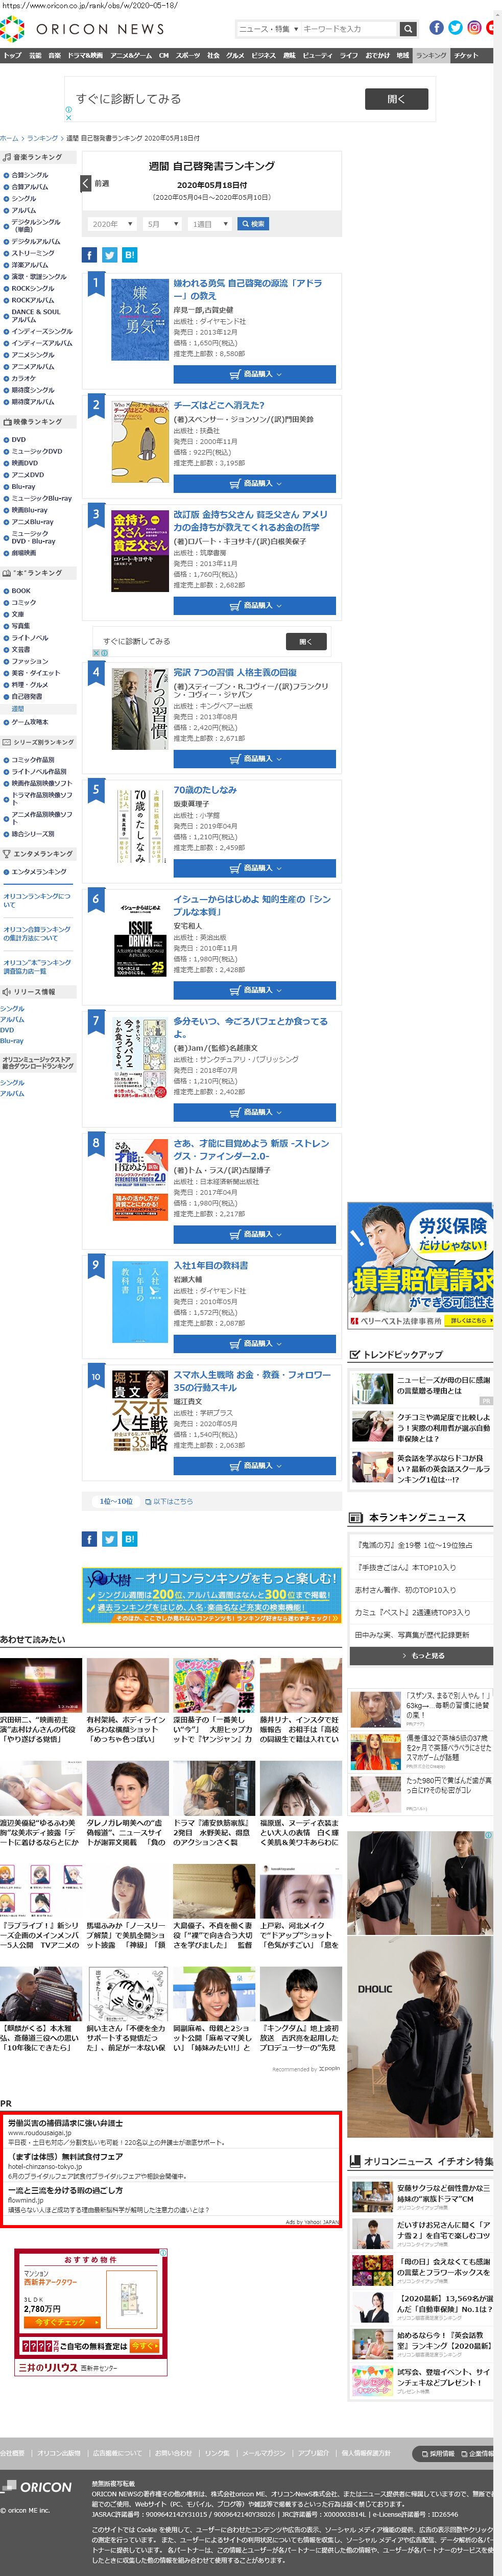502x2576 pixels.
Task: Expand the ストリーミング plus icon
Action: [x=5, y=253]
